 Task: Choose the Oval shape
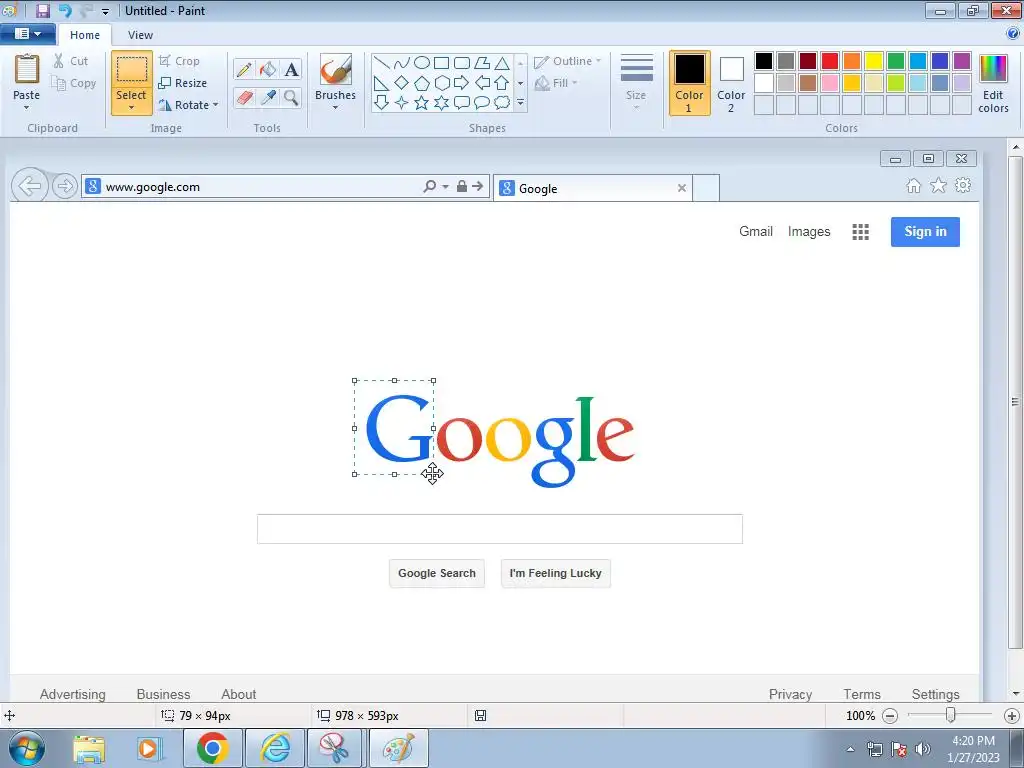(422, 63)
